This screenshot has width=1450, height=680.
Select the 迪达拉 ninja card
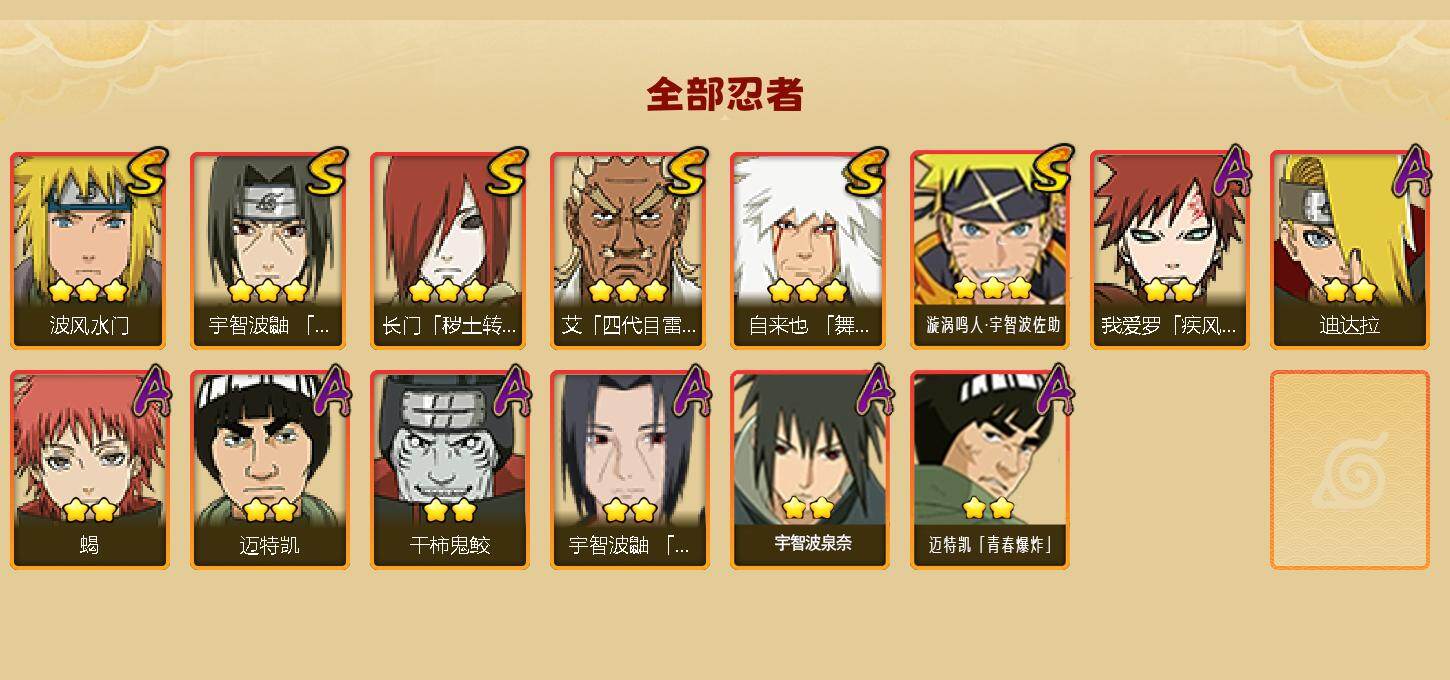pyautogui.click(x=1350, y=250)
